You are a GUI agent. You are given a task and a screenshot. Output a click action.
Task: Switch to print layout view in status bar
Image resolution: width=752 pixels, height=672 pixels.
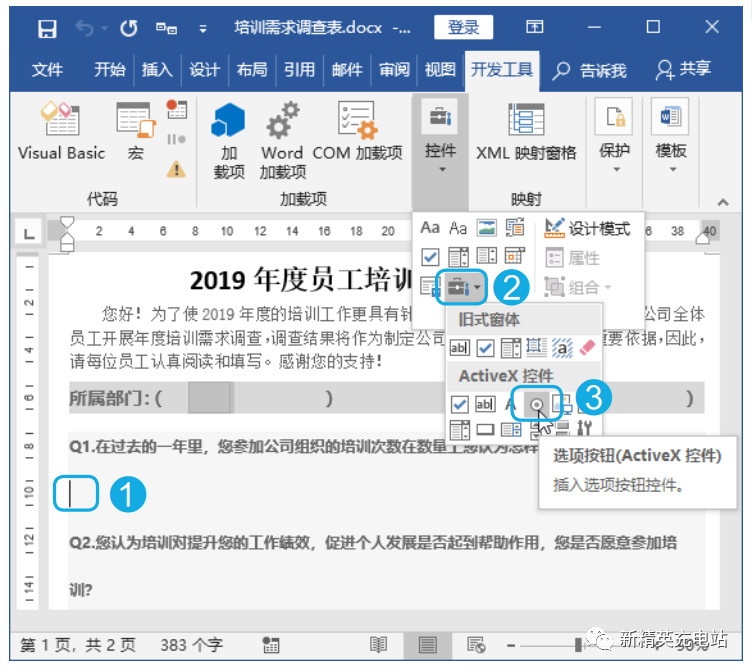427,645
